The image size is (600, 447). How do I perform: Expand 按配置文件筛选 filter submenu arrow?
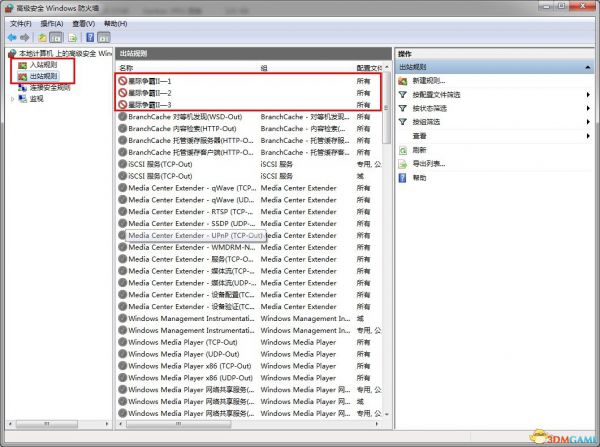pyautogui.click(x=588, y=94)
